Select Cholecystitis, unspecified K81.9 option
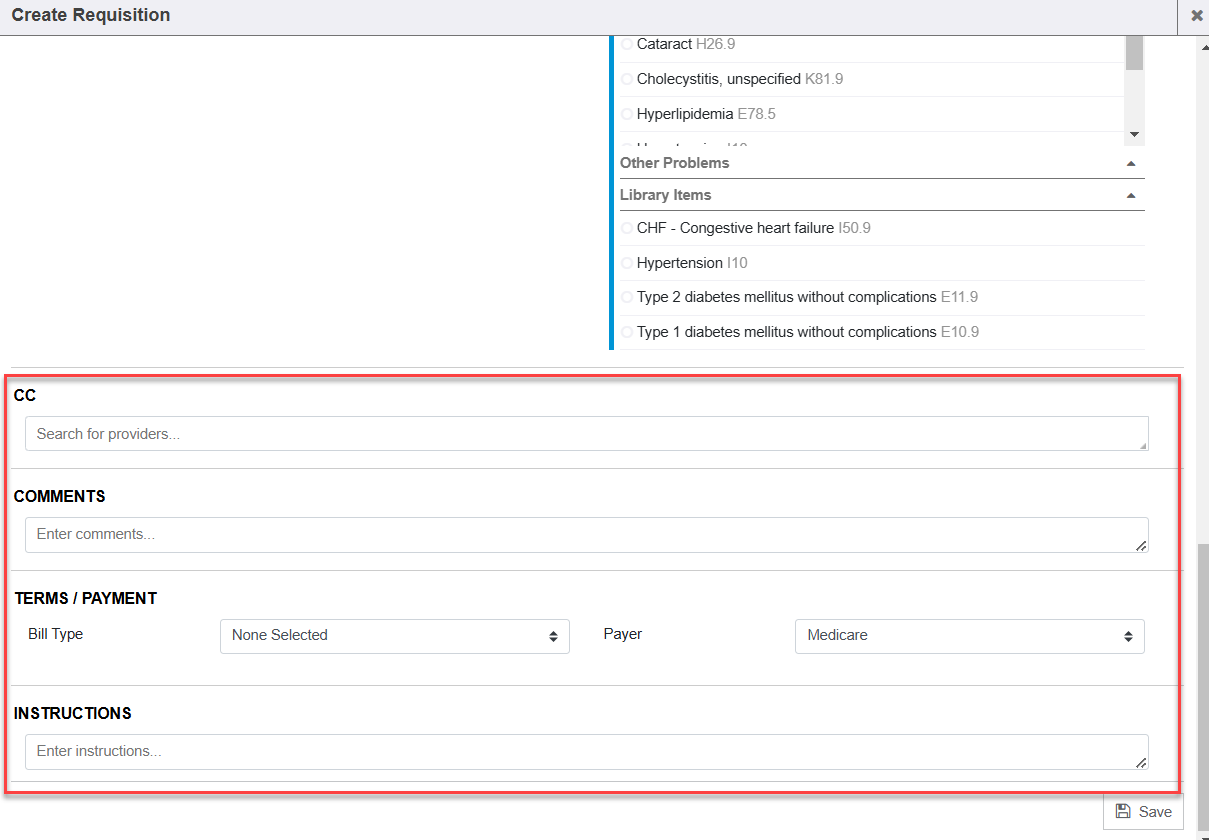This screenshot has height=840, width=1209. pyautogui.click(x=627, y=79)
